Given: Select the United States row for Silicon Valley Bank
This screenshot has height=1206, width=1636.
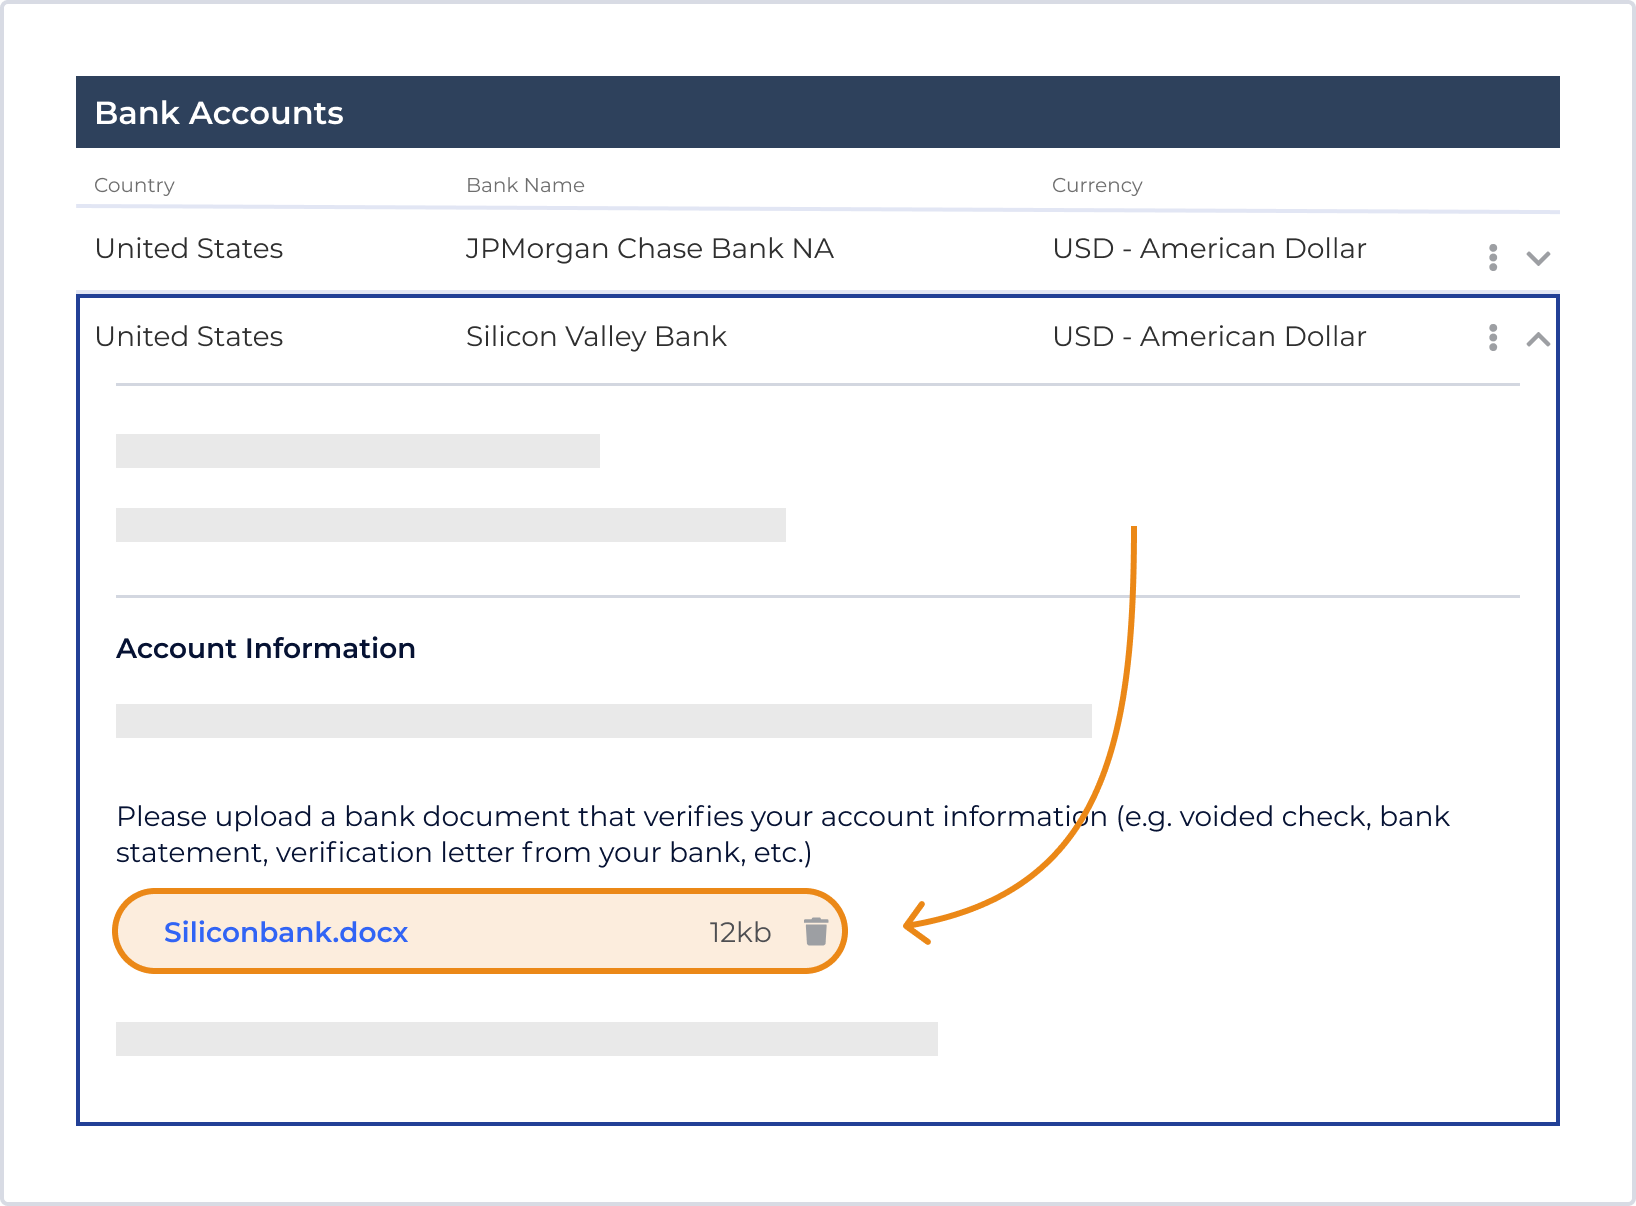Looking at the screenshot, I should point(189,337).
